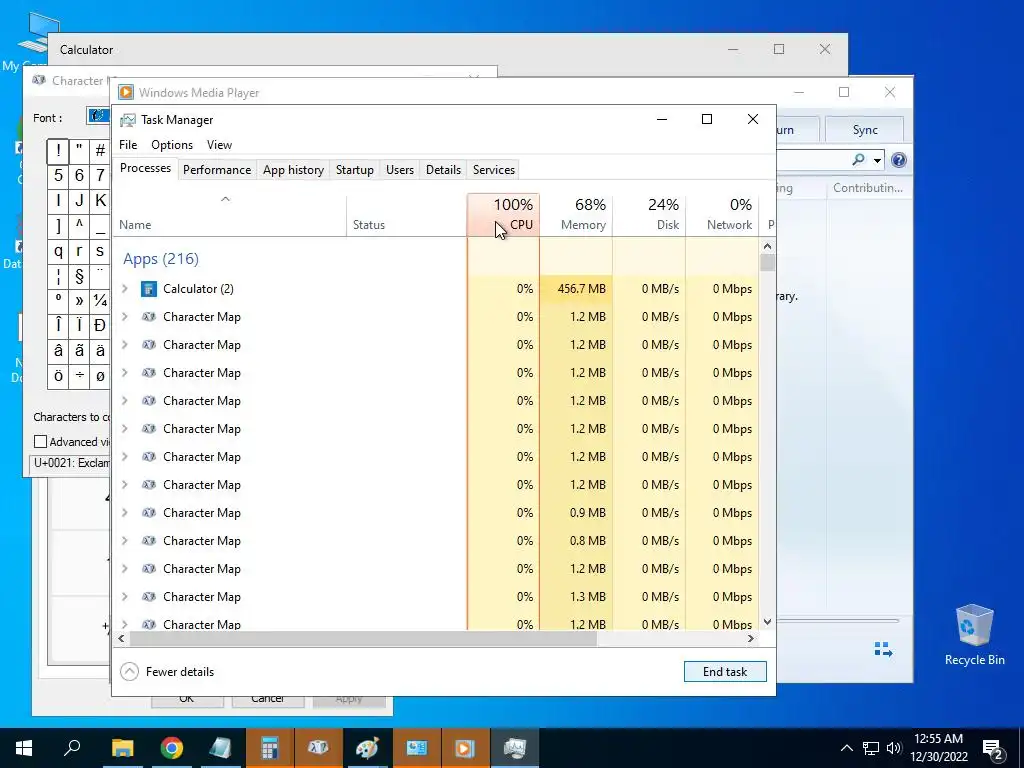The image size is (1024, 768).
Task: Switch to Calculator via taskbar icon
Action: tap(269, 748)
